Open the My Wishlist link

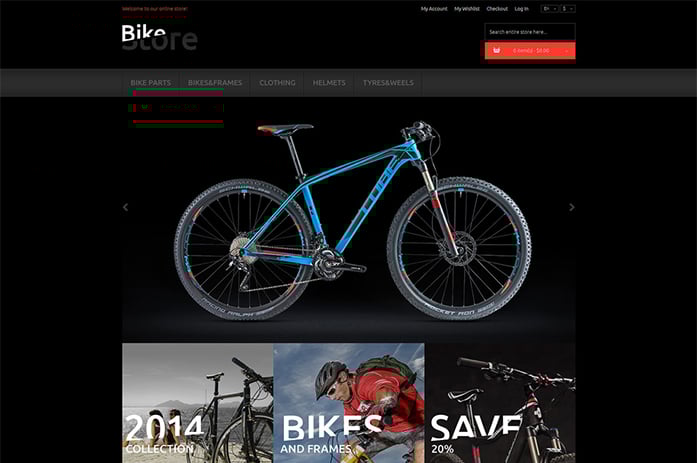coord(467,9)
